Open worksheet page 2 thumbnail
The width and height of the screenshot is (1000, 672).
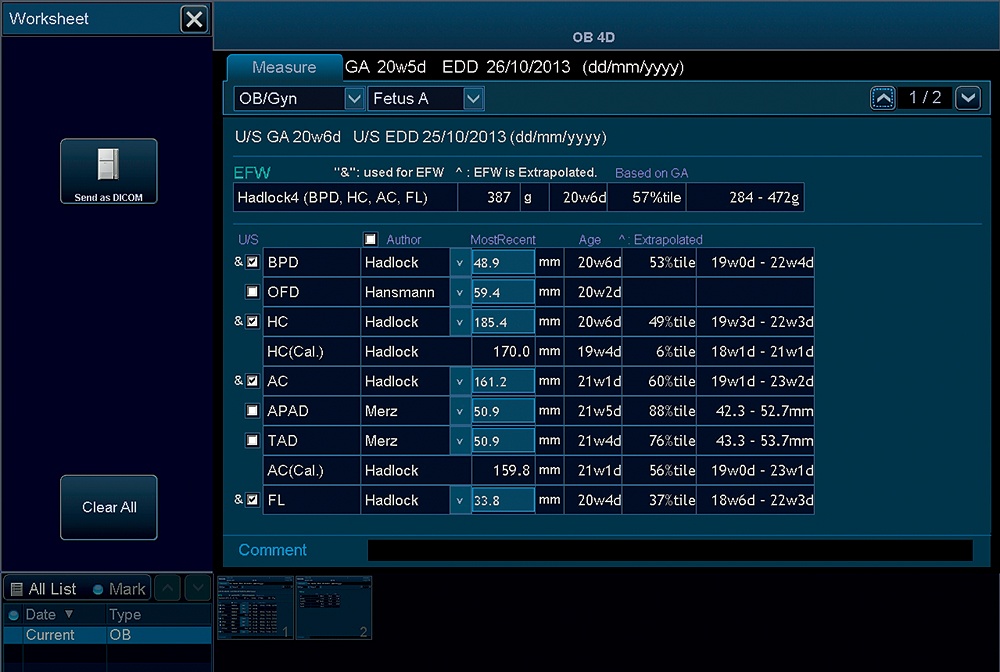(333, 607)
